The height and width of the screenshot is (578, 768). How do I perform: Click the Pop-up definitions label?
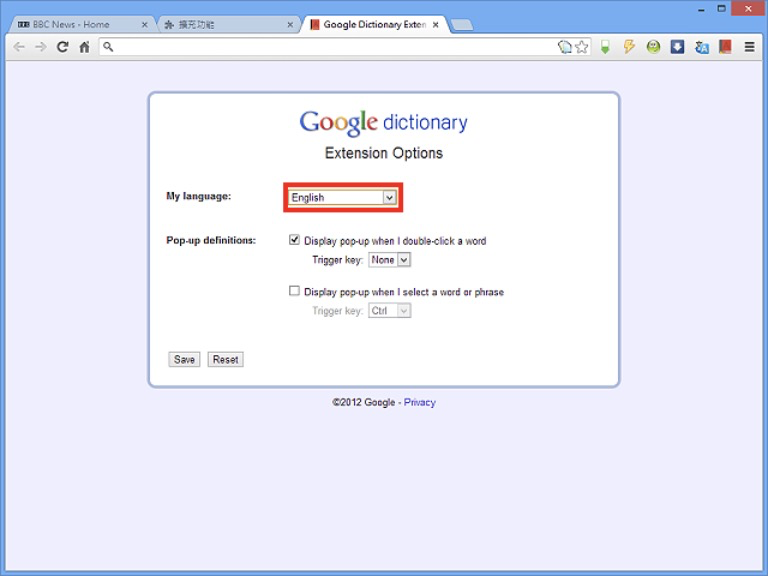[211, 240]
